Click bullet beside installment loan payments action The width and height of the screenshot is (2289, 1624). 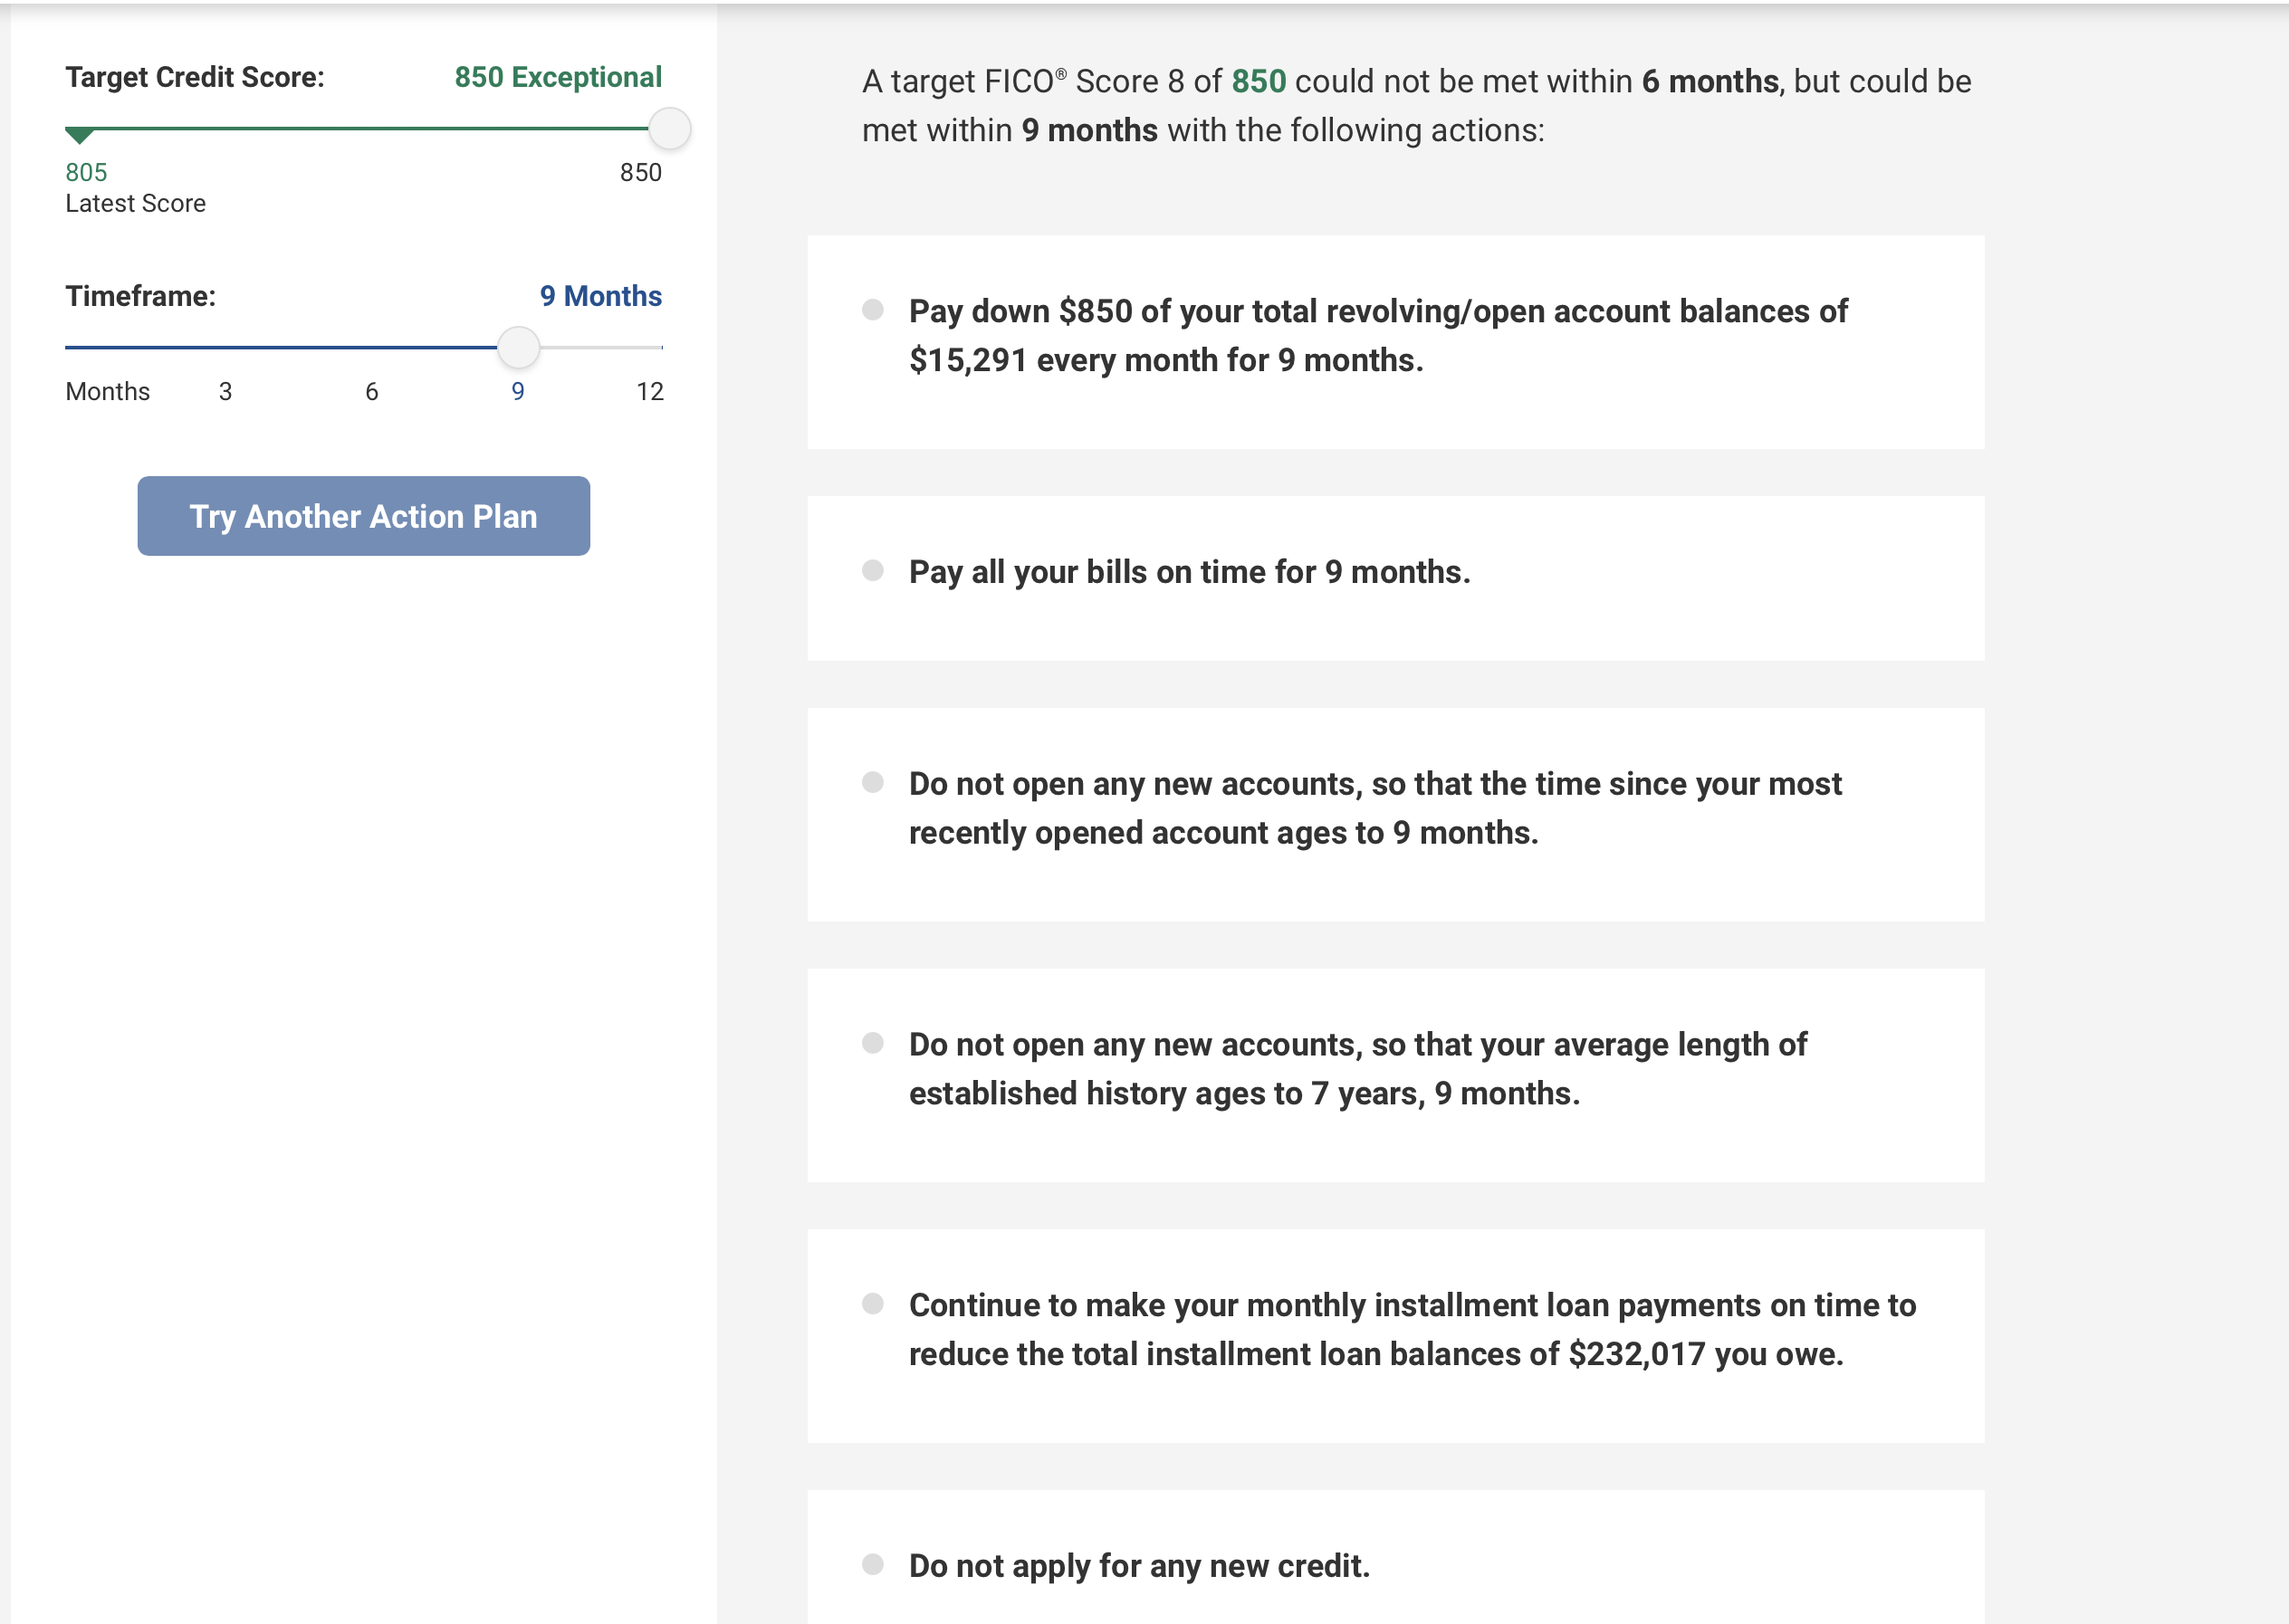pos(872,1303)
